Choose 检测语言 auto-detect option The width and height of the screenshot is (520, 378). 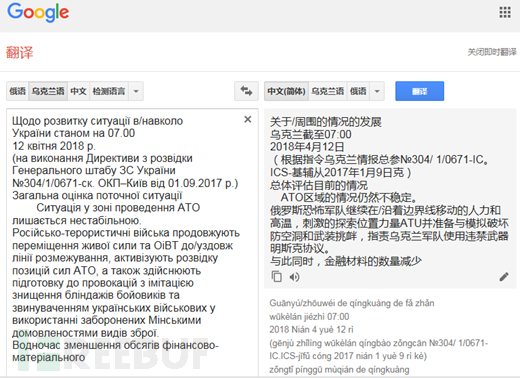click(109, 91)
